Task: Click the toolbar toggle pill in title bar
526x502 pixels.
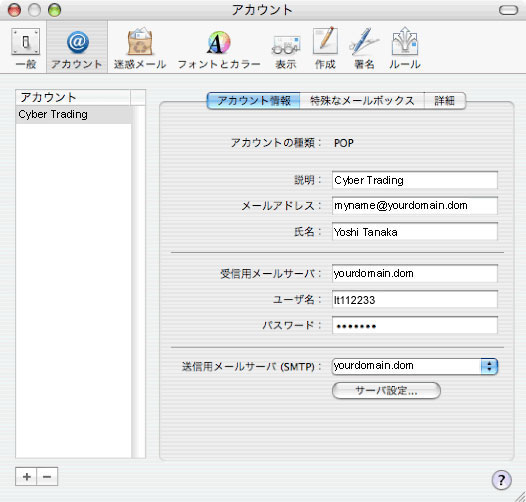Action: tap(509, 10)
